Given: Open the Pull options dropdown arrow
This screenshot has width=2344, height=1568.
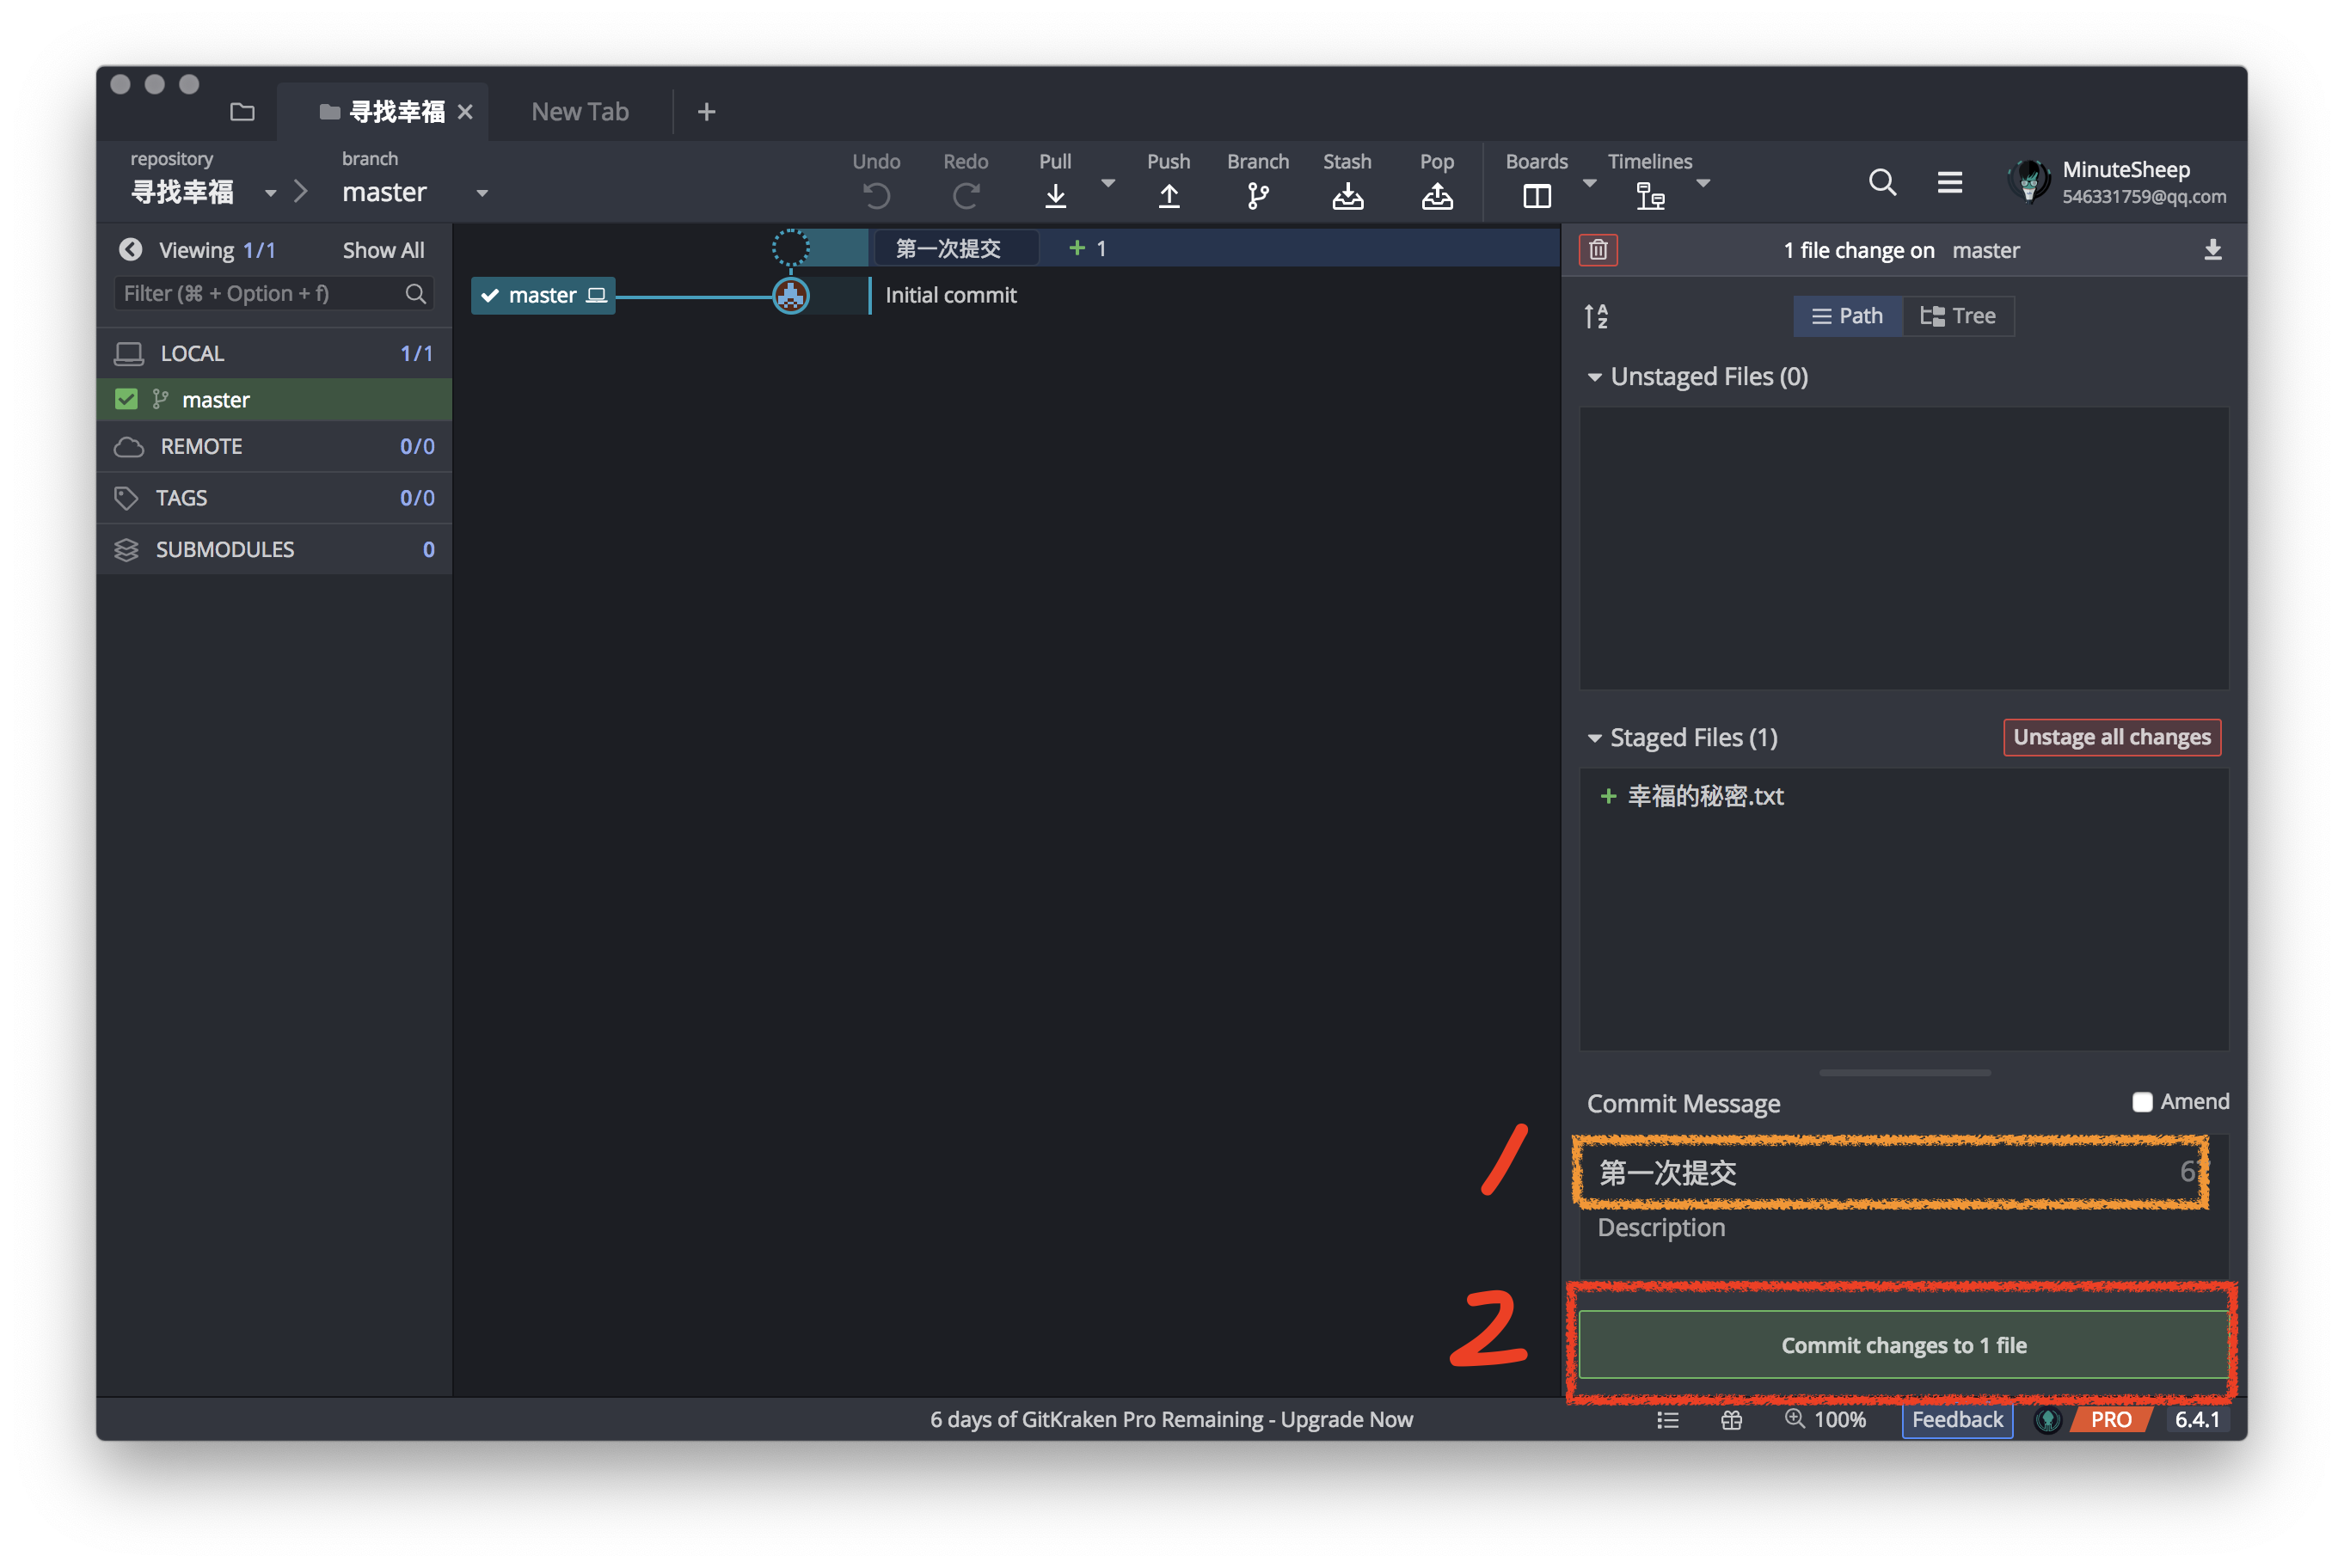Looking at the screenshot, I should (x=1108, y=183).
